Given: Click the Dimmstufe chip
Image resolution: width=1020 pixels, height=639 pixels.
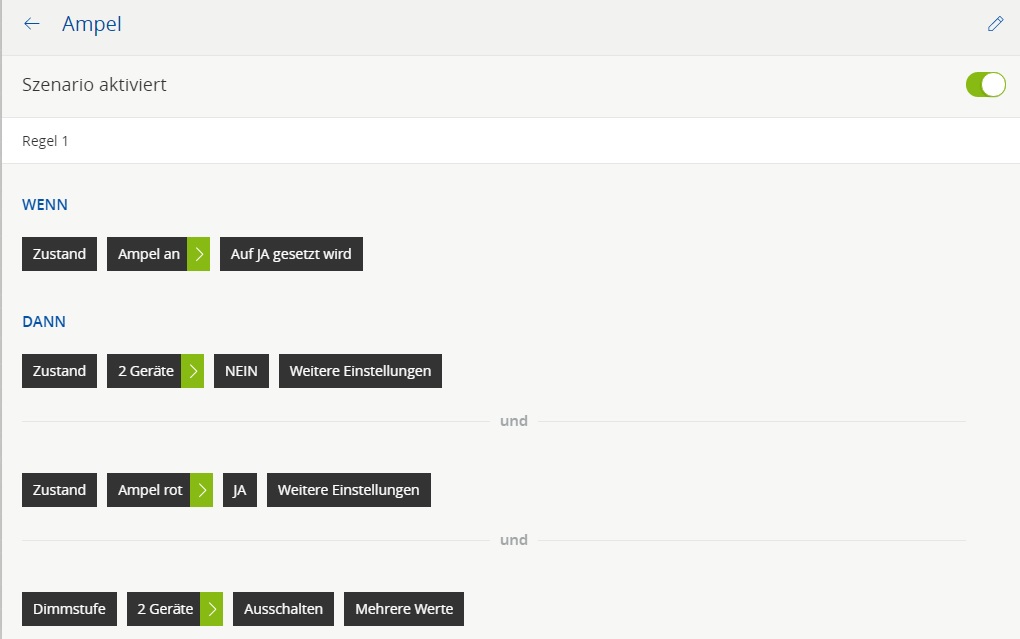Looking at the screenshot, I should pyautogui.click(x=69, y=608).
